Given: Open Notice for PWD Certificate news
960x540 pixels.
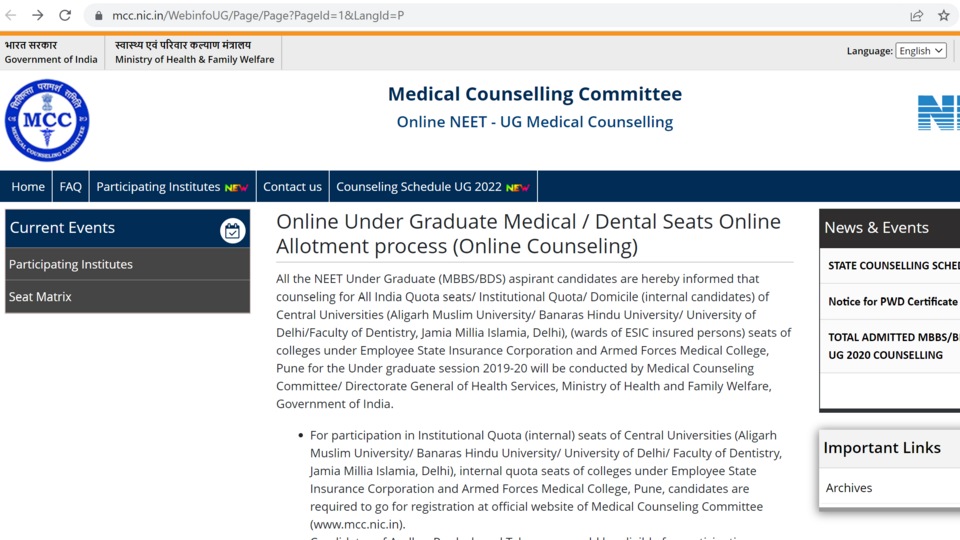Looking at the screenshot, I should pos(892,301).
